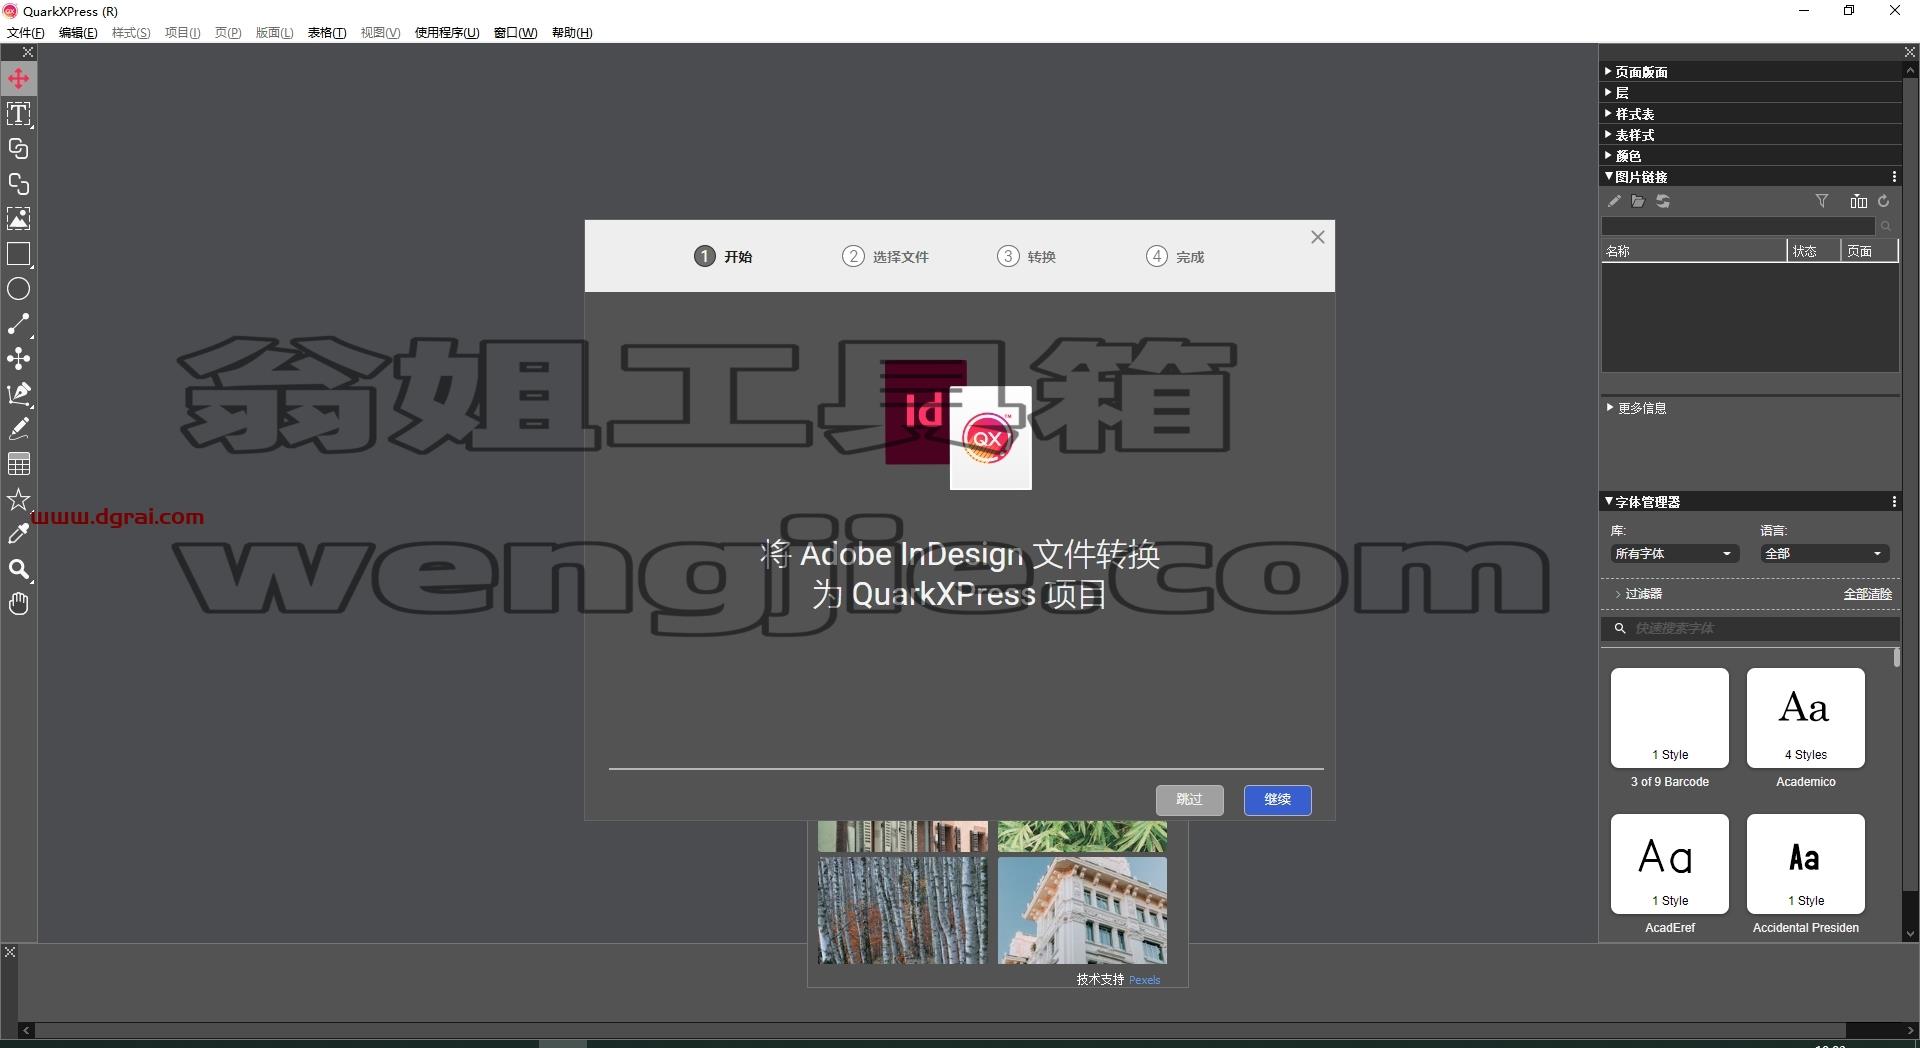The height and width of the screenshot is (1048, 1920).
Task: Click the filter funnel icon in picture links
Action: coord(1822,202)
